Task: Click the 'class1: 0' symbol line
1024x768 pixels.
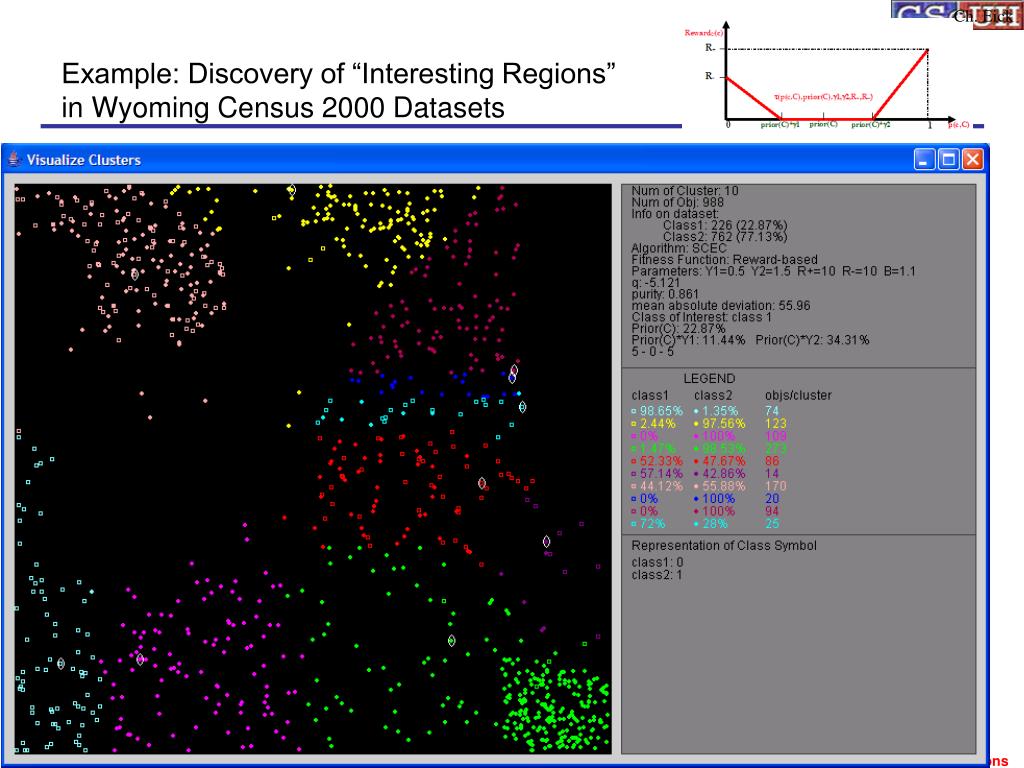Action: coord(658,562)
